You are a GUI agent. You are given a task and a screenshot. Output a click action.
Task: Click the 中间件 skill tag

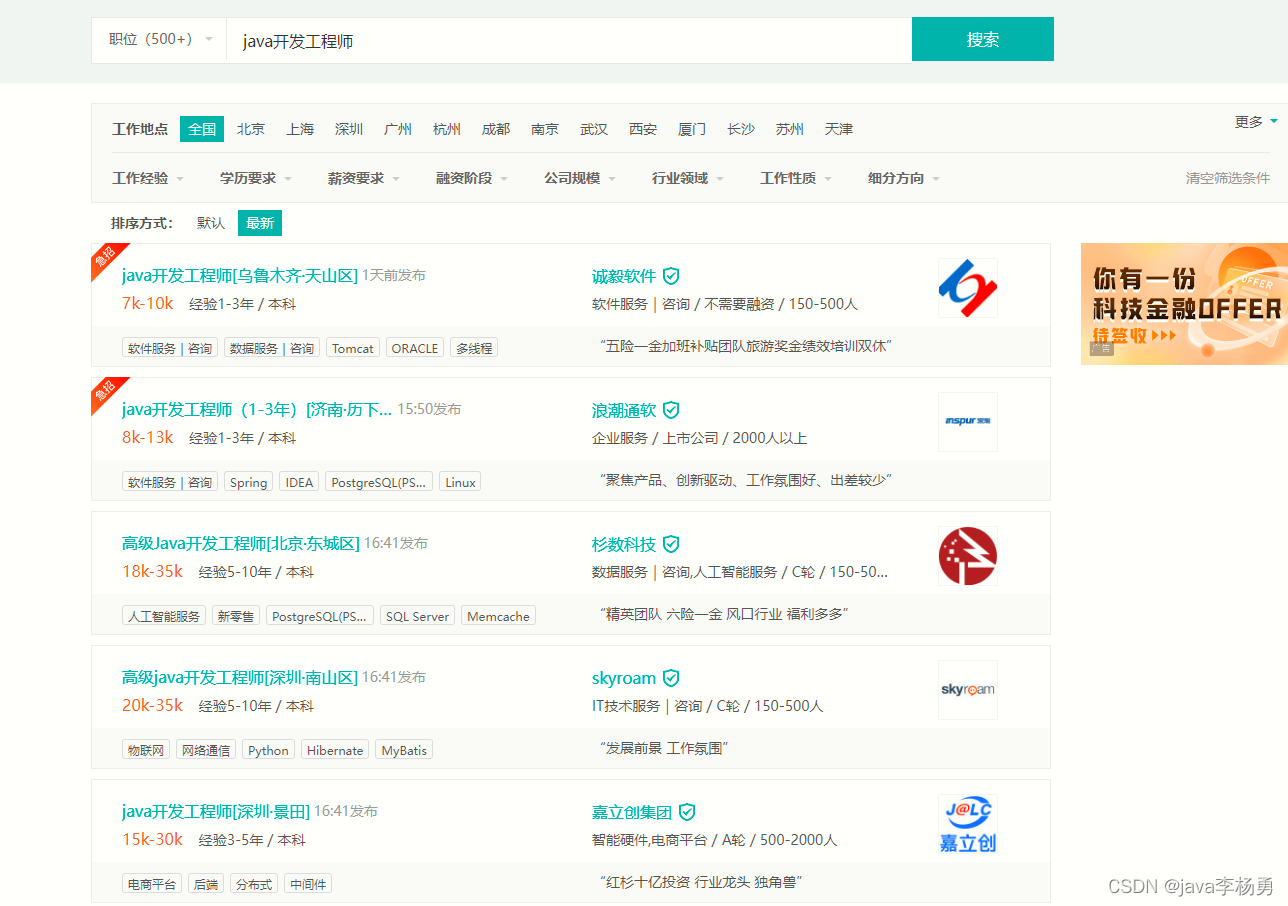click(x=308, y=884)
